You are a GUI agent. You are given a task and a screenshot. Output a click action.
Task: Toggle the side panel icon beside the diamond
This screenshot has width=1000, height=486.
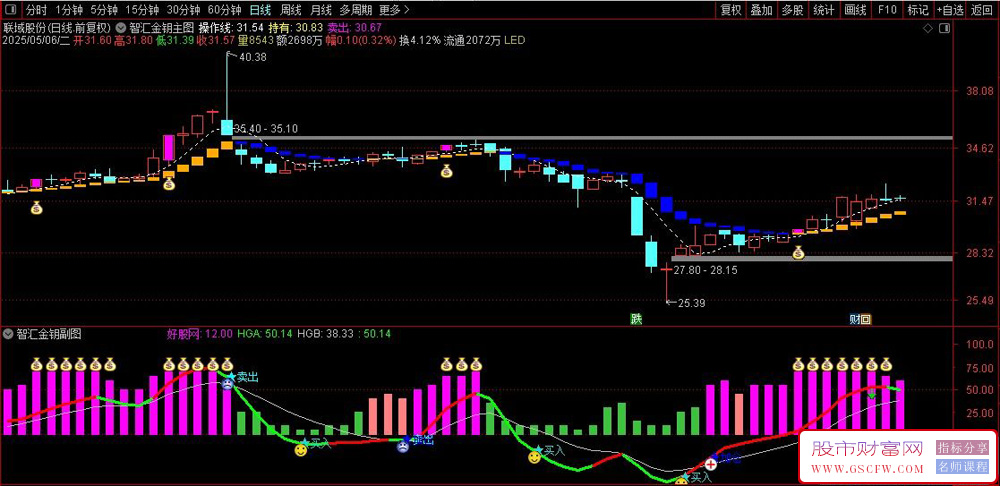pyautogui.click(x=945, y=28)
